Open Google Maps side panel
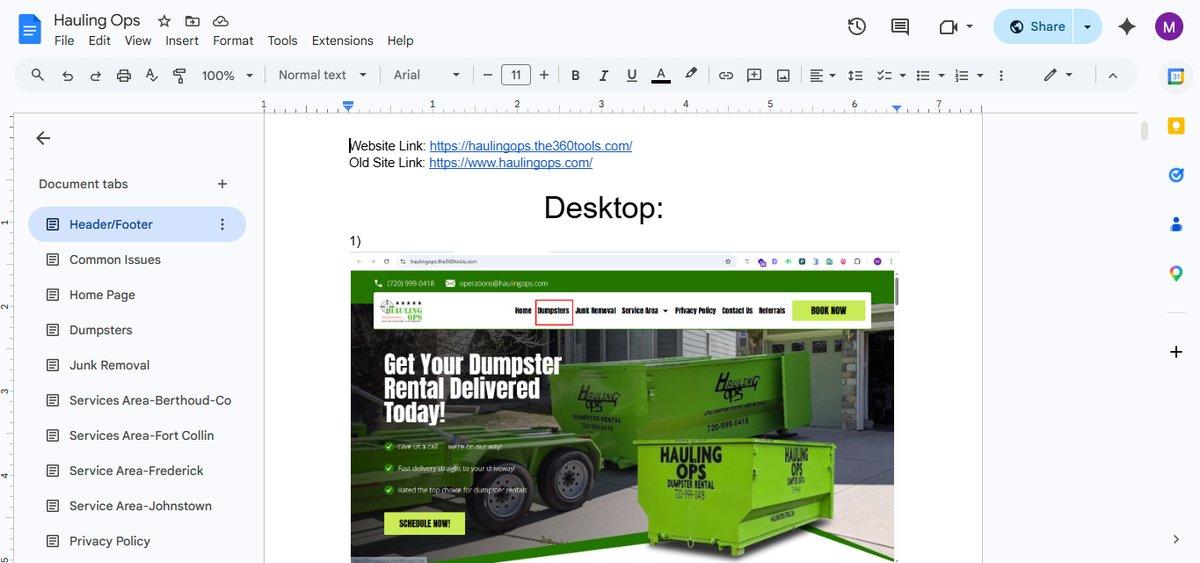 [x=1176, y=273]
